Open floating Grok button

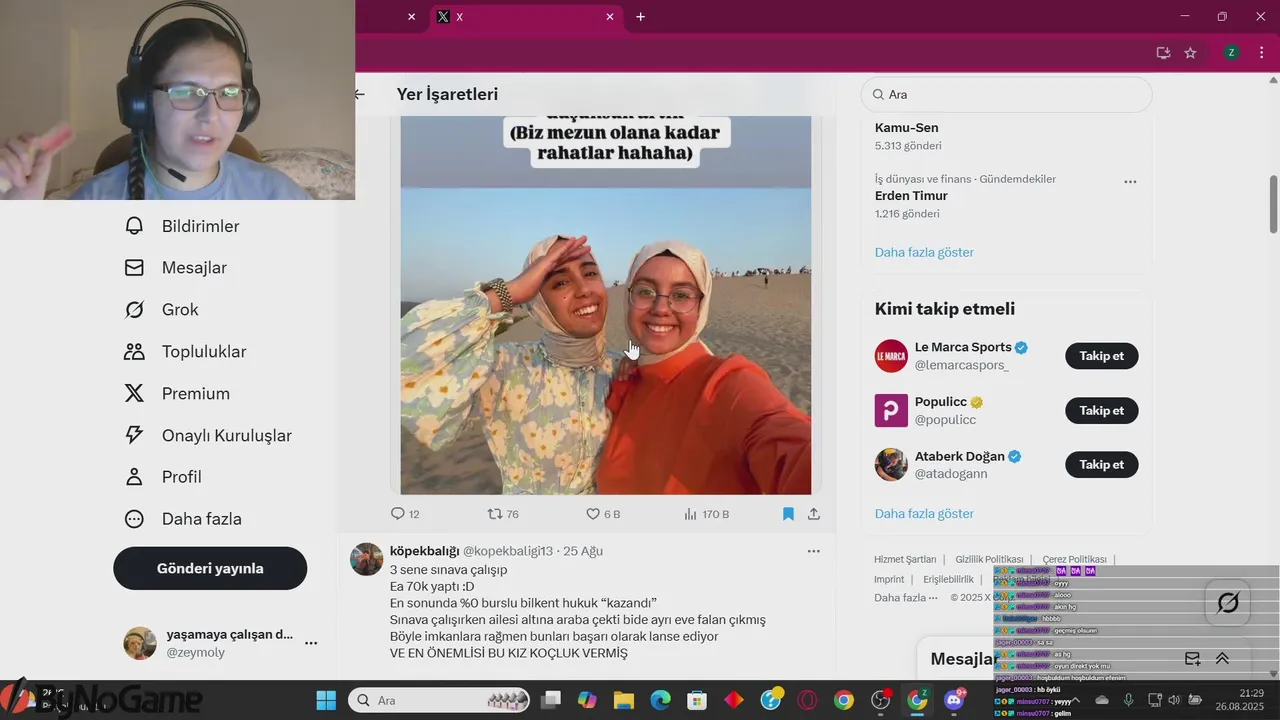click(x=1228, y=603)
